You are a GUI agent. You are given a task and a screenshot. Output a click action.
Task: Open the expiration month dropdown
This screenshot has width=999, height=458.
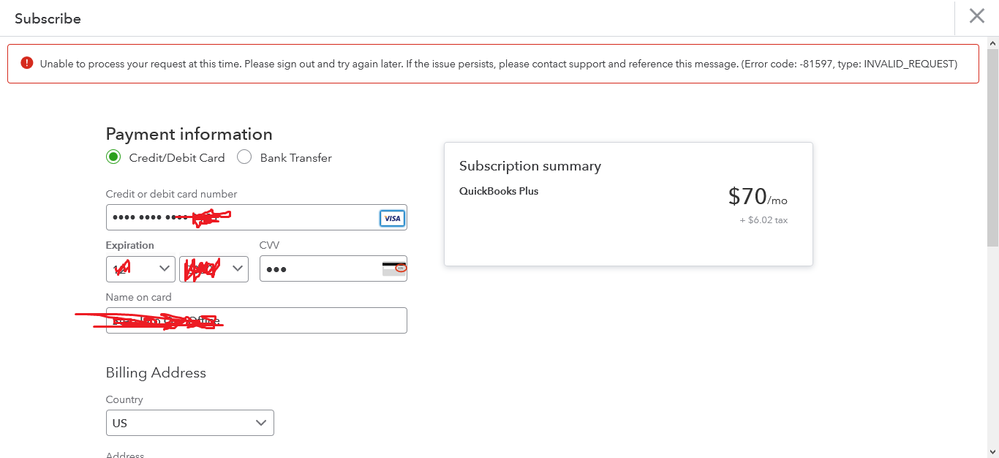pos(141,268)
